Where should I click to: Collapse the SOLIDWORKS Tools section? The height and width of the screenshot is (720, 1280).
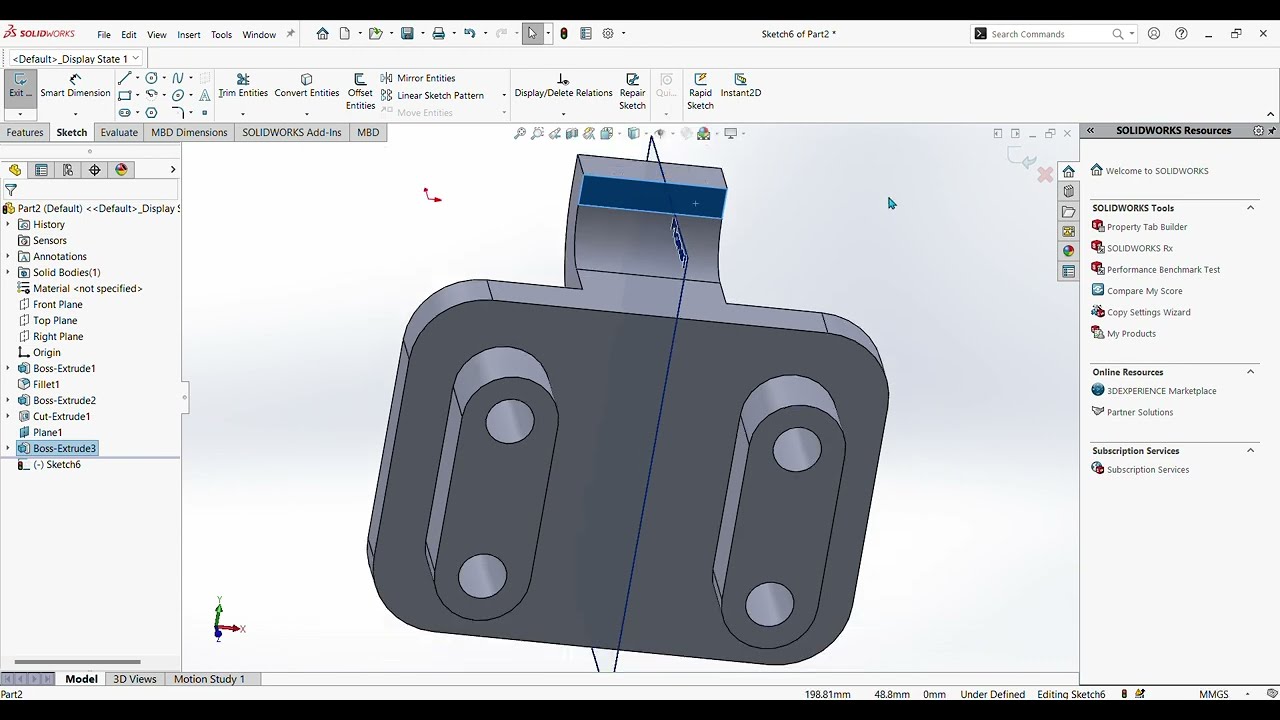tap(1250, 208)
